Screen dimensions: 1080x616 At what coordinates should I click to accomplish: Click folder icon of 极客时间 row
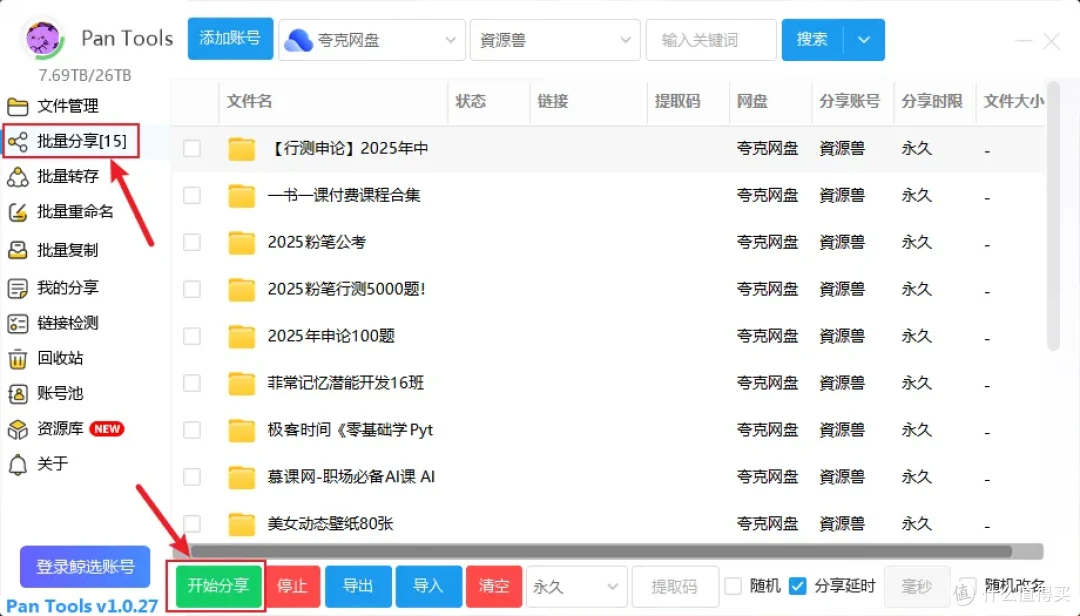coord(242,430)
